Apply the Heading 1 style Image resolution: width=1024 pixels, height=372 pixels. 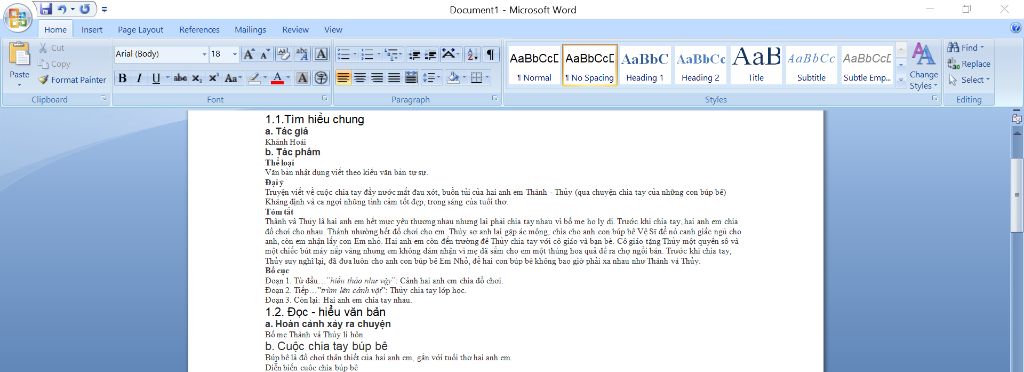tap(645, 65)
